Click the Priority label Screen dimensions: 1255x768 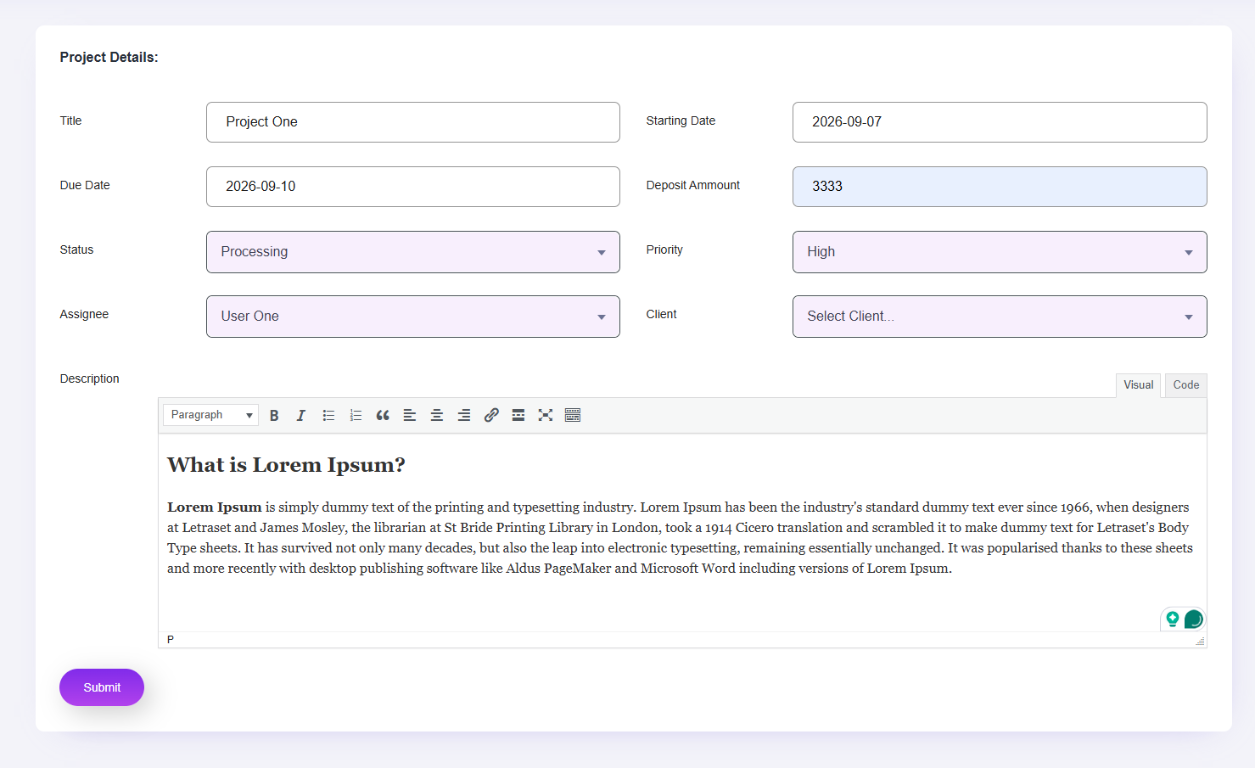[664, 250]
